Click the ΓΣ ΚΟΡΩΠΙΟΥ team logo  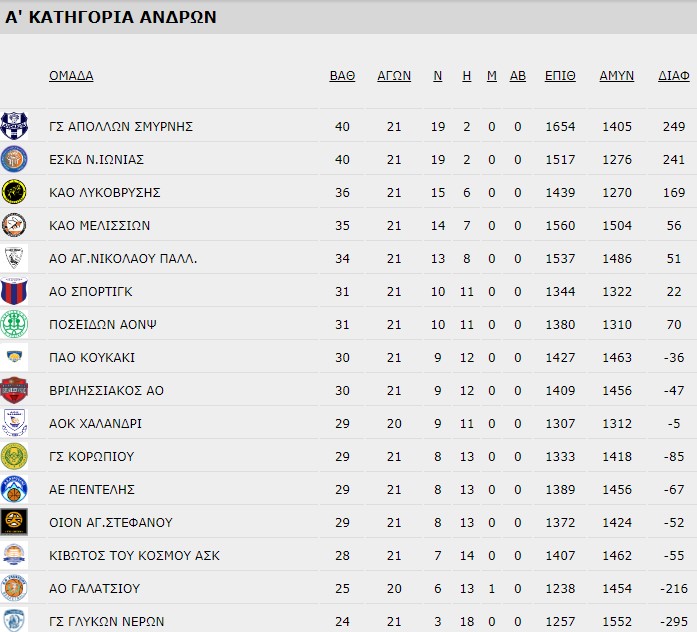tap(15, 456)
